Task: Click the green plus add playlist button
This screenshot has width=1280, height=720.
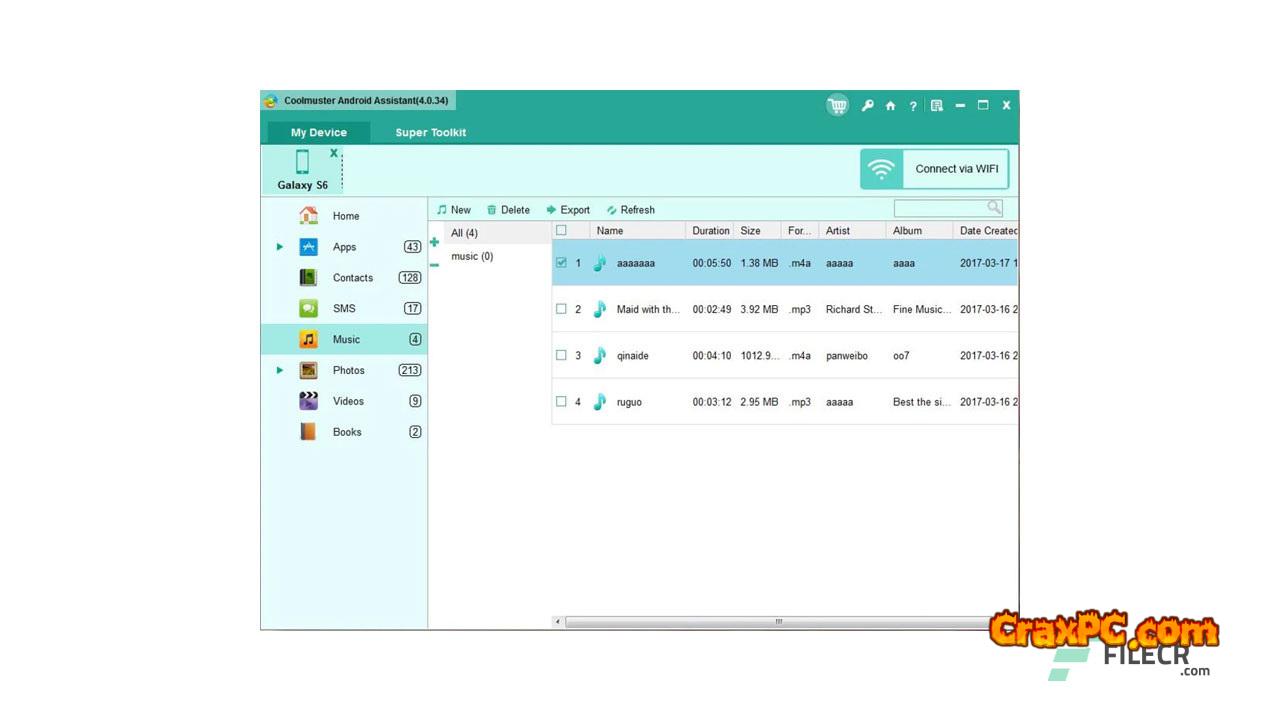Action: [x=434, y=242]
